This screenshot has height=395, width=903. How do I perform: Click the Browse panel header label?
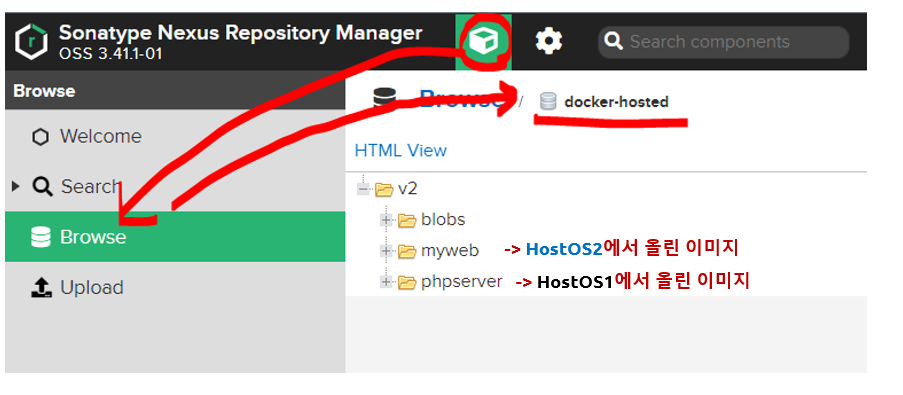(44, 91)
